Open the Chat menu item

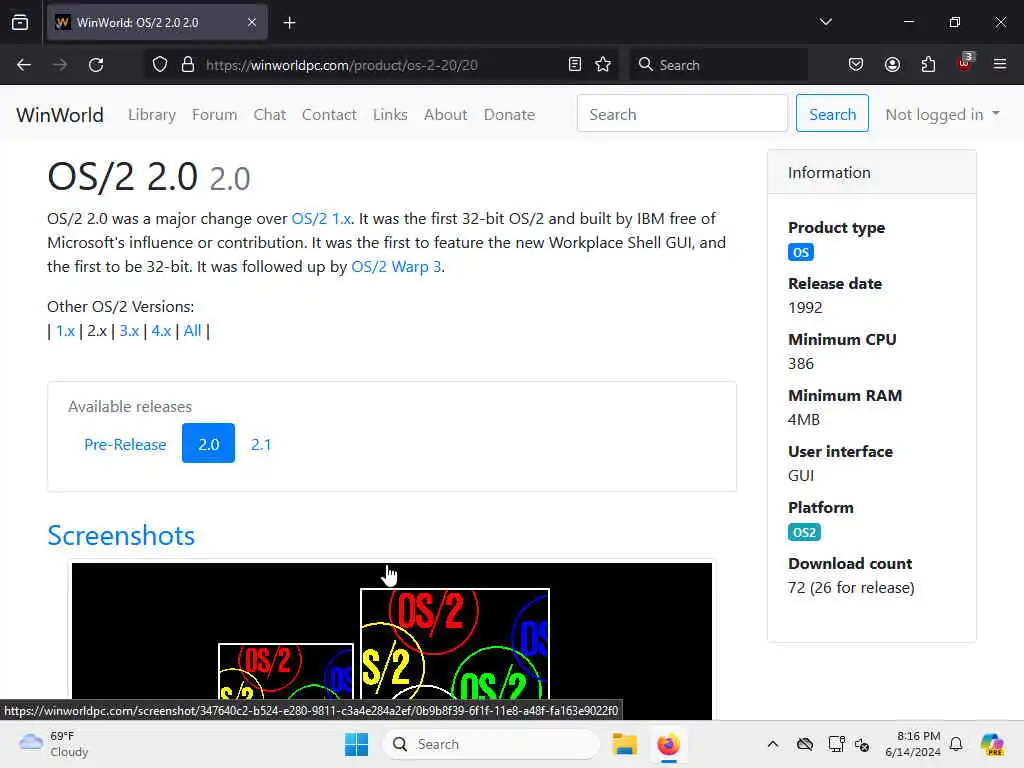coord(270,114)
